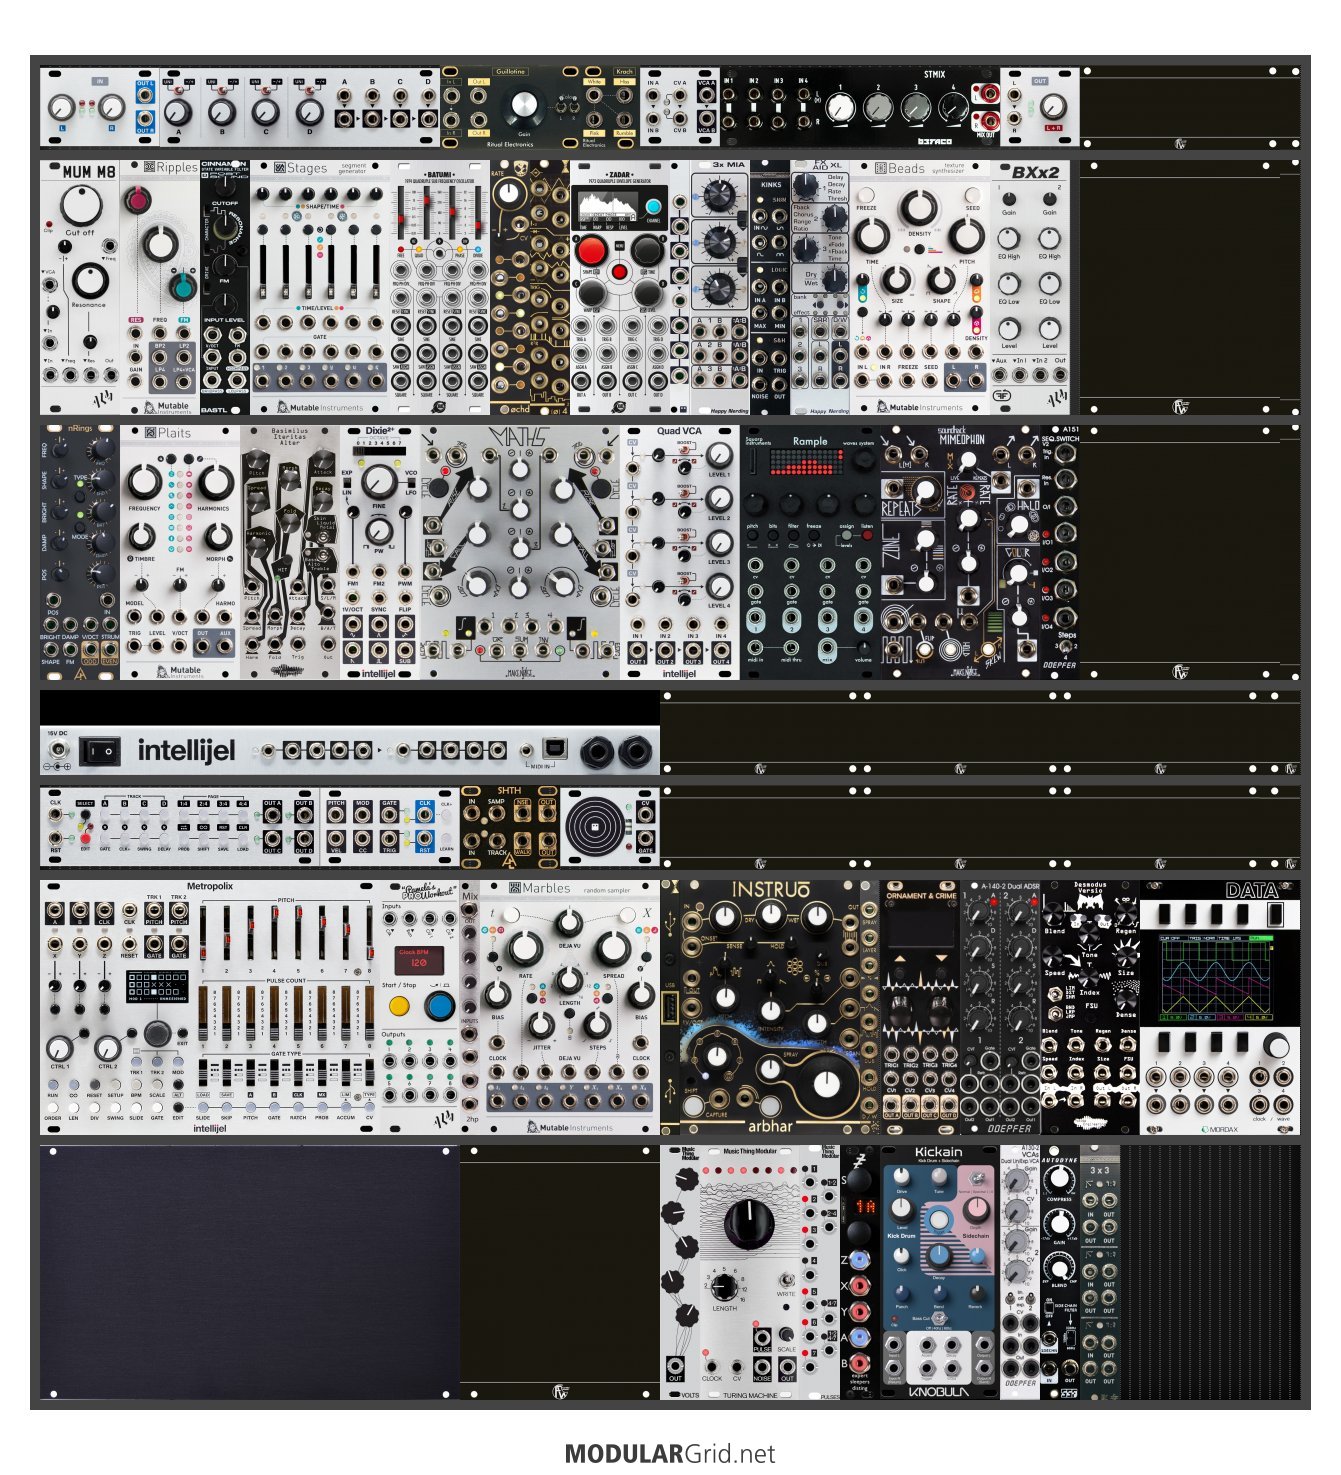Screen dimensions: 1341x1475
Task: Flip the Turing Machine WRITE switch
Action: click(787, 1279)
